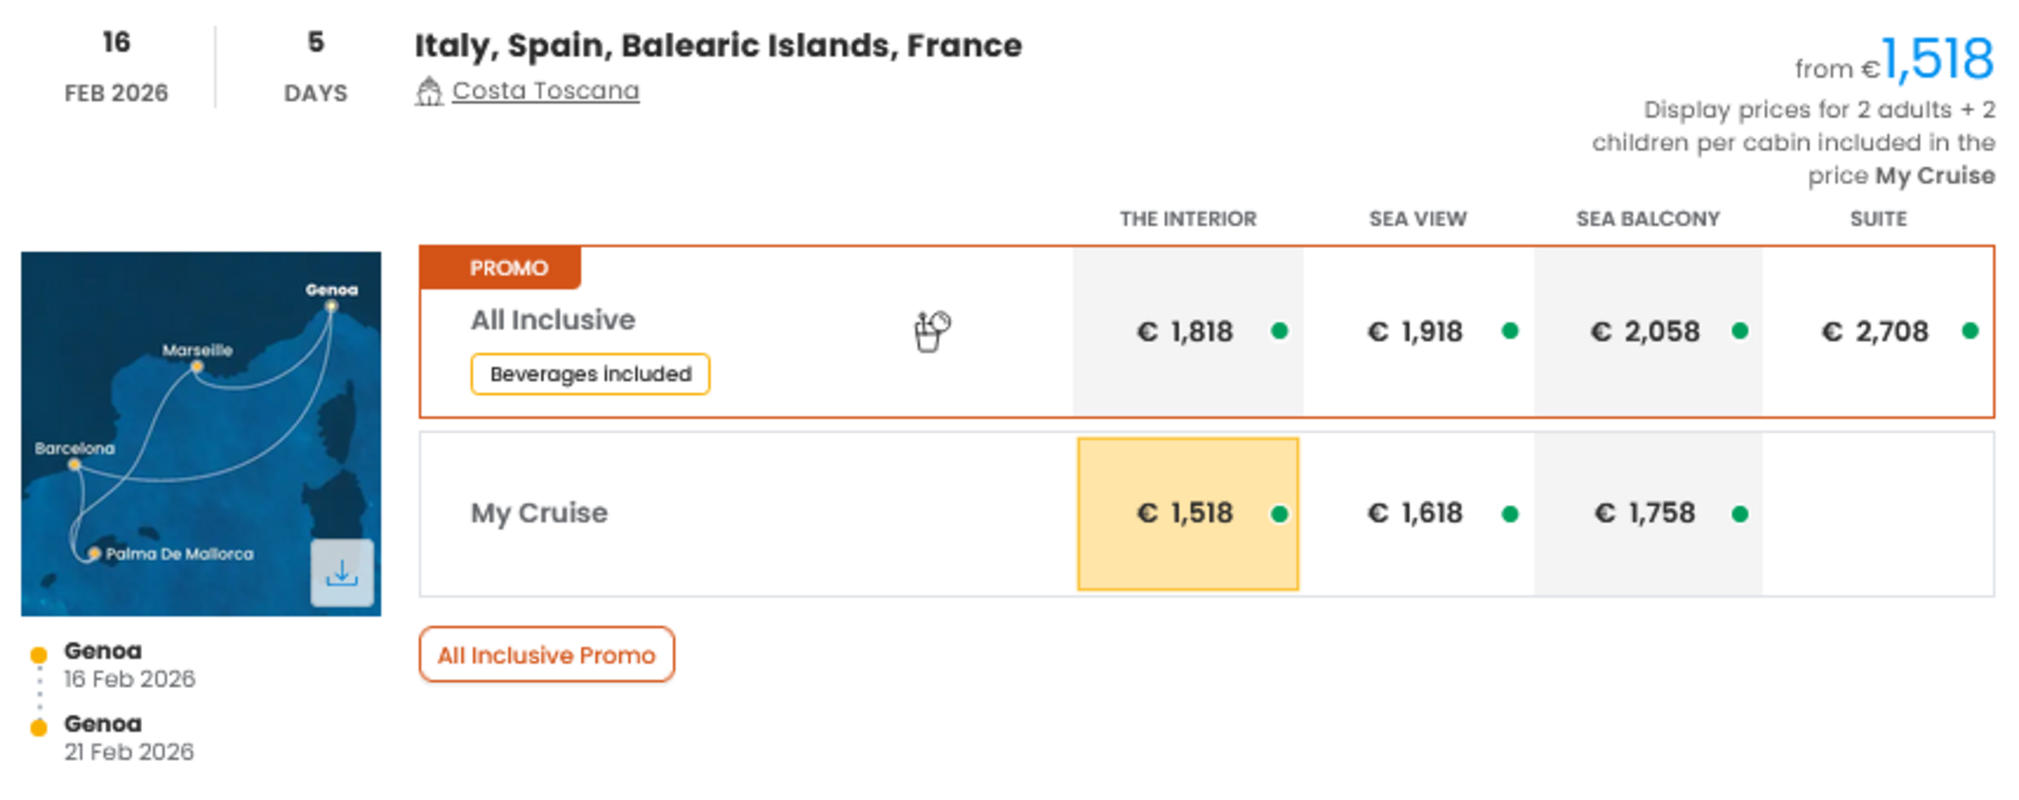The height and width of the screenshot is (800, 2019).
Task: Select My Cruise Interior price € 1,518
Action: [x=1187, y=513]
